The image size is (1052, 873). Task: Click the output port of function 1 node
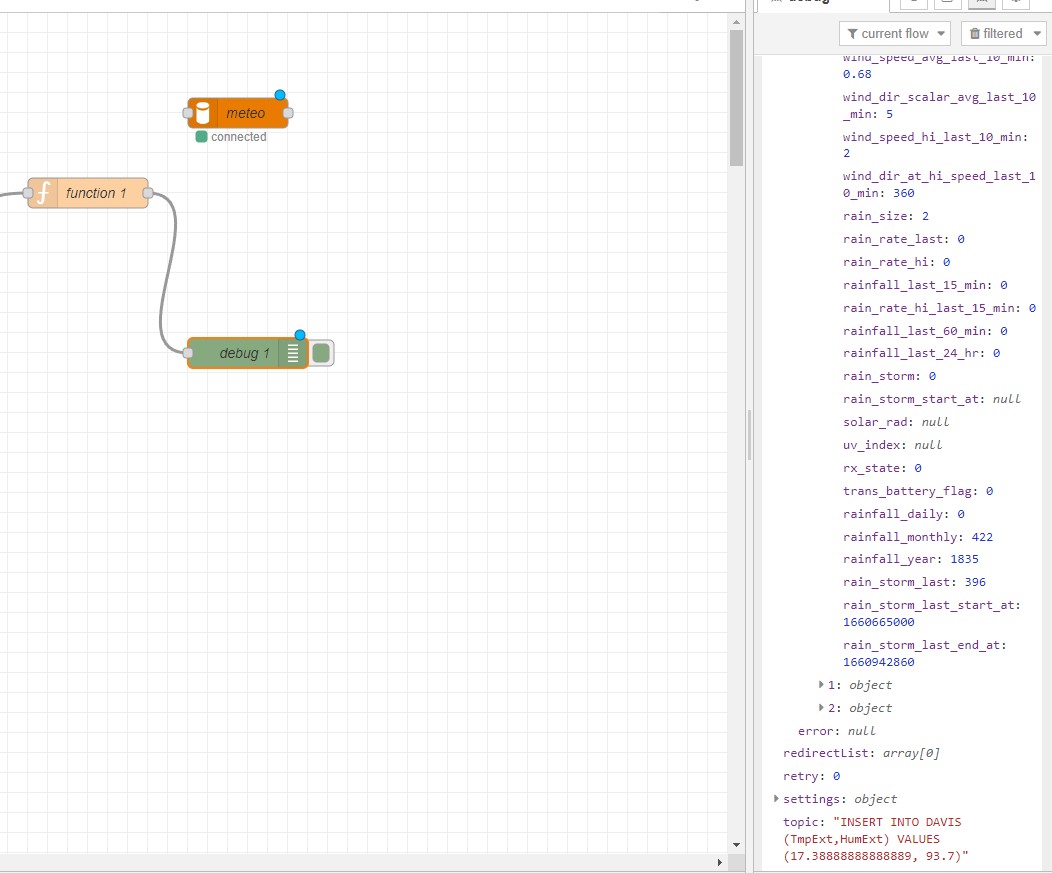pos(148,193)
